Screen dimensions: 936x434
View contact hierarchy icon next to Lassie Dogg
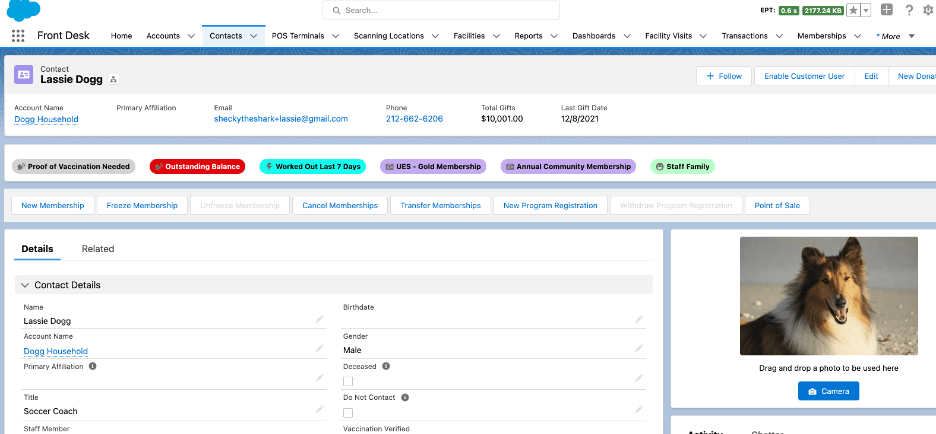click(x=113, y=79)
